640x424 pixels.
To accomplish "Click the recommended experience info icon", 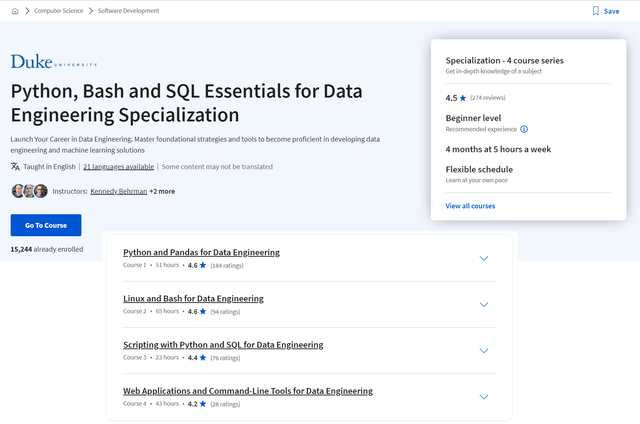I will click(x=524, y=129).
